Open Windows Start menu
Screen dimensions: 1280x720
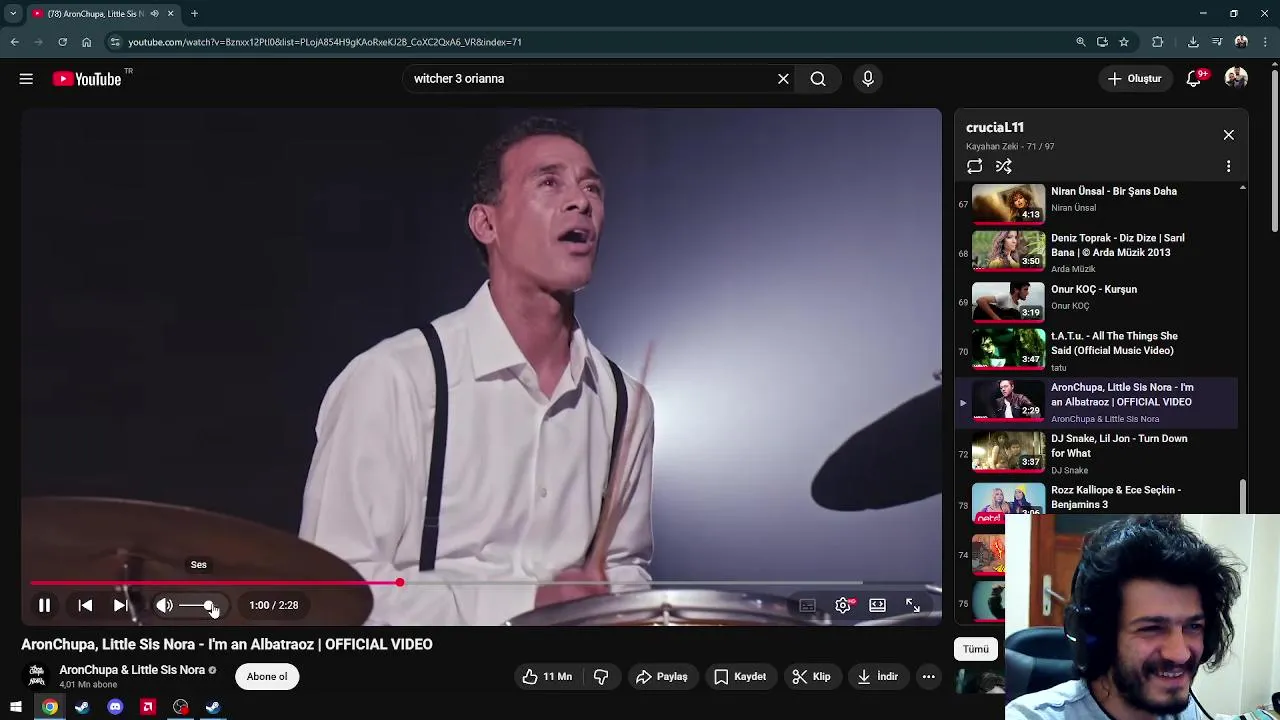[16, 707]
